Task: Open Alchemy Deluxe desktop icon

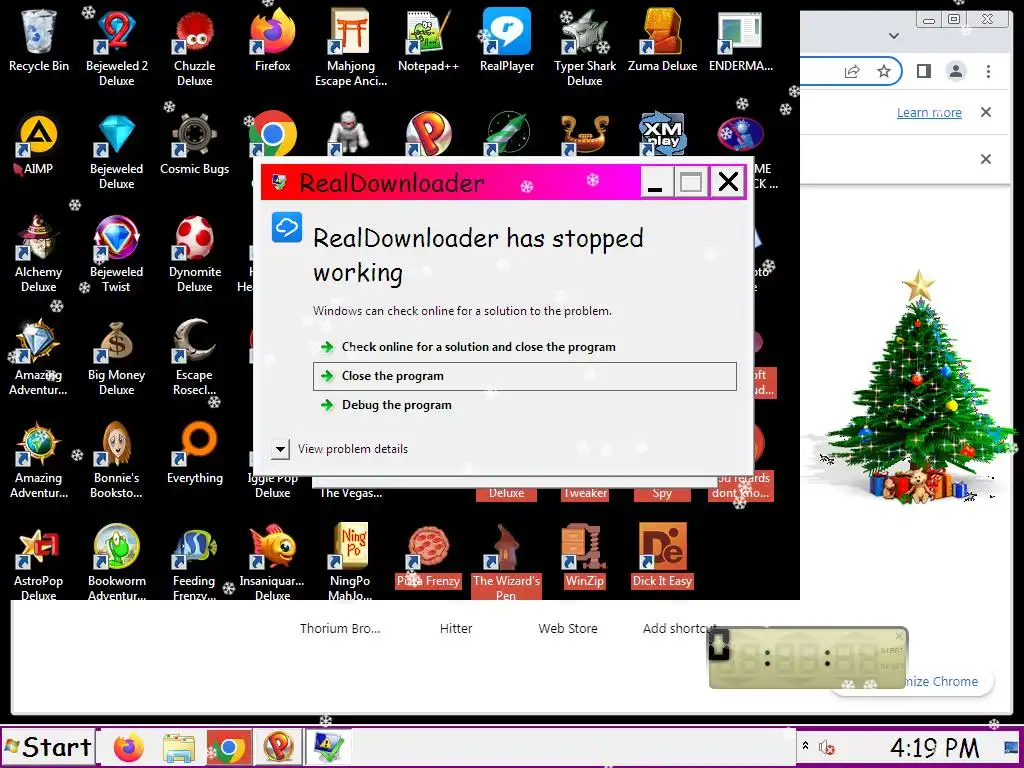Action: point(39,255)
